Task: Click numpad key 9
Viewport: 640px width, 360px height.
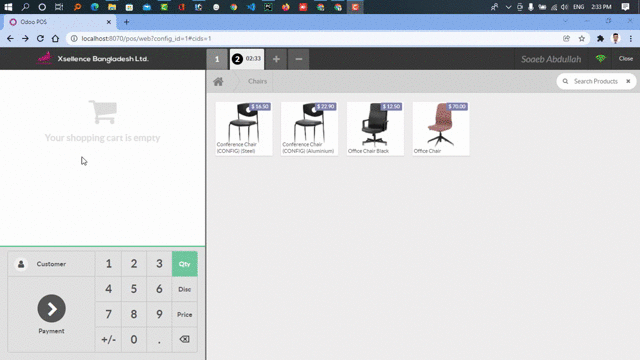Action: [159, 314]
